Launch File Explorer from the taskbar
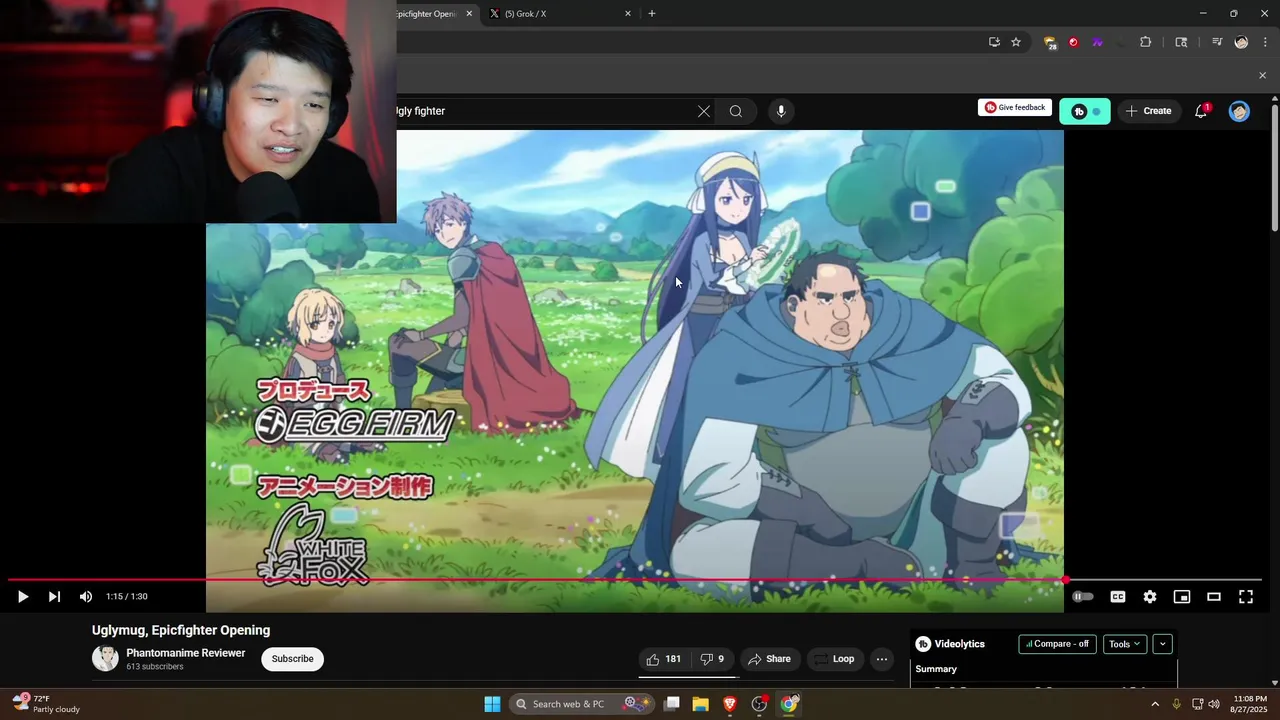Image resolution: width=1280 pixels, height=720 pixels. click(701, 704)
